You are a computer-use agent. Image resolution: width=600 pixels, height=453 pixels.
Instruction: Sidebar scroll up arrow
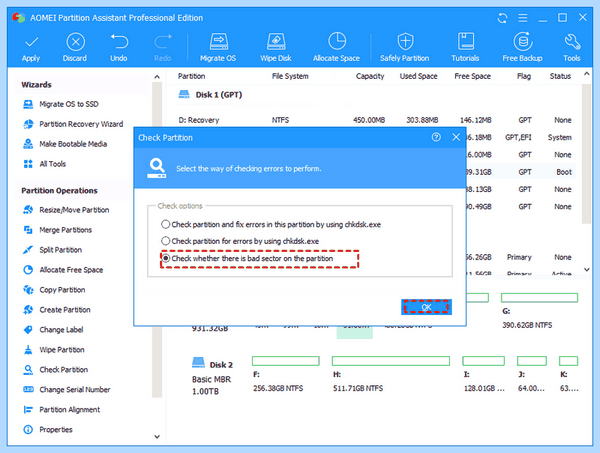(x=157, y=77)
